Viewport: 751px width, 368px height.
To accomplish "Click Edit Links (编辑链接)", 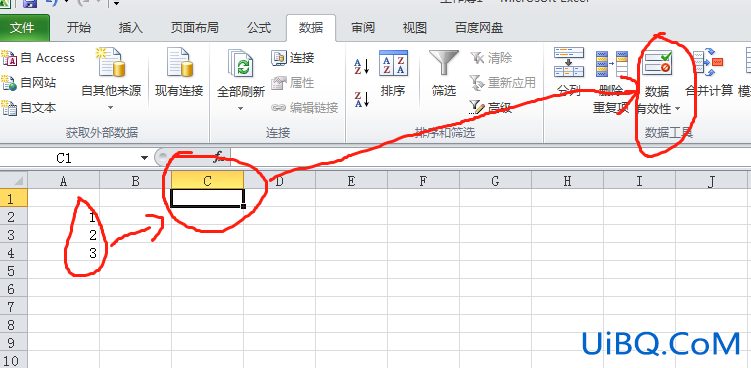I will click(305, 108).
